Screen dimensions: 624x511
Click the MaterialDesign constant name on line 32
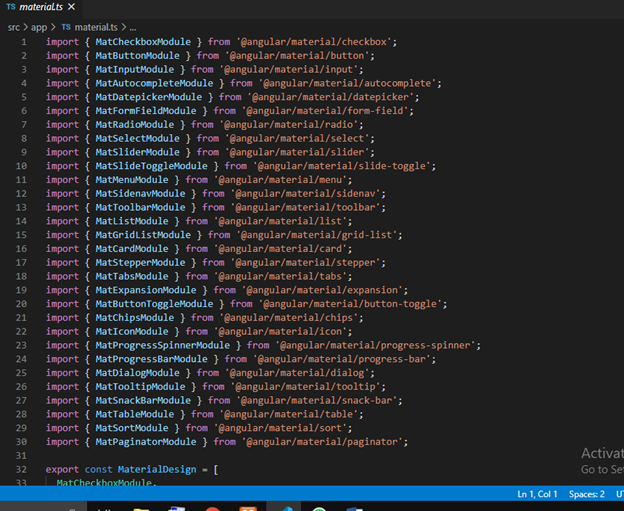pyautogui.click(x=157, y=470)
